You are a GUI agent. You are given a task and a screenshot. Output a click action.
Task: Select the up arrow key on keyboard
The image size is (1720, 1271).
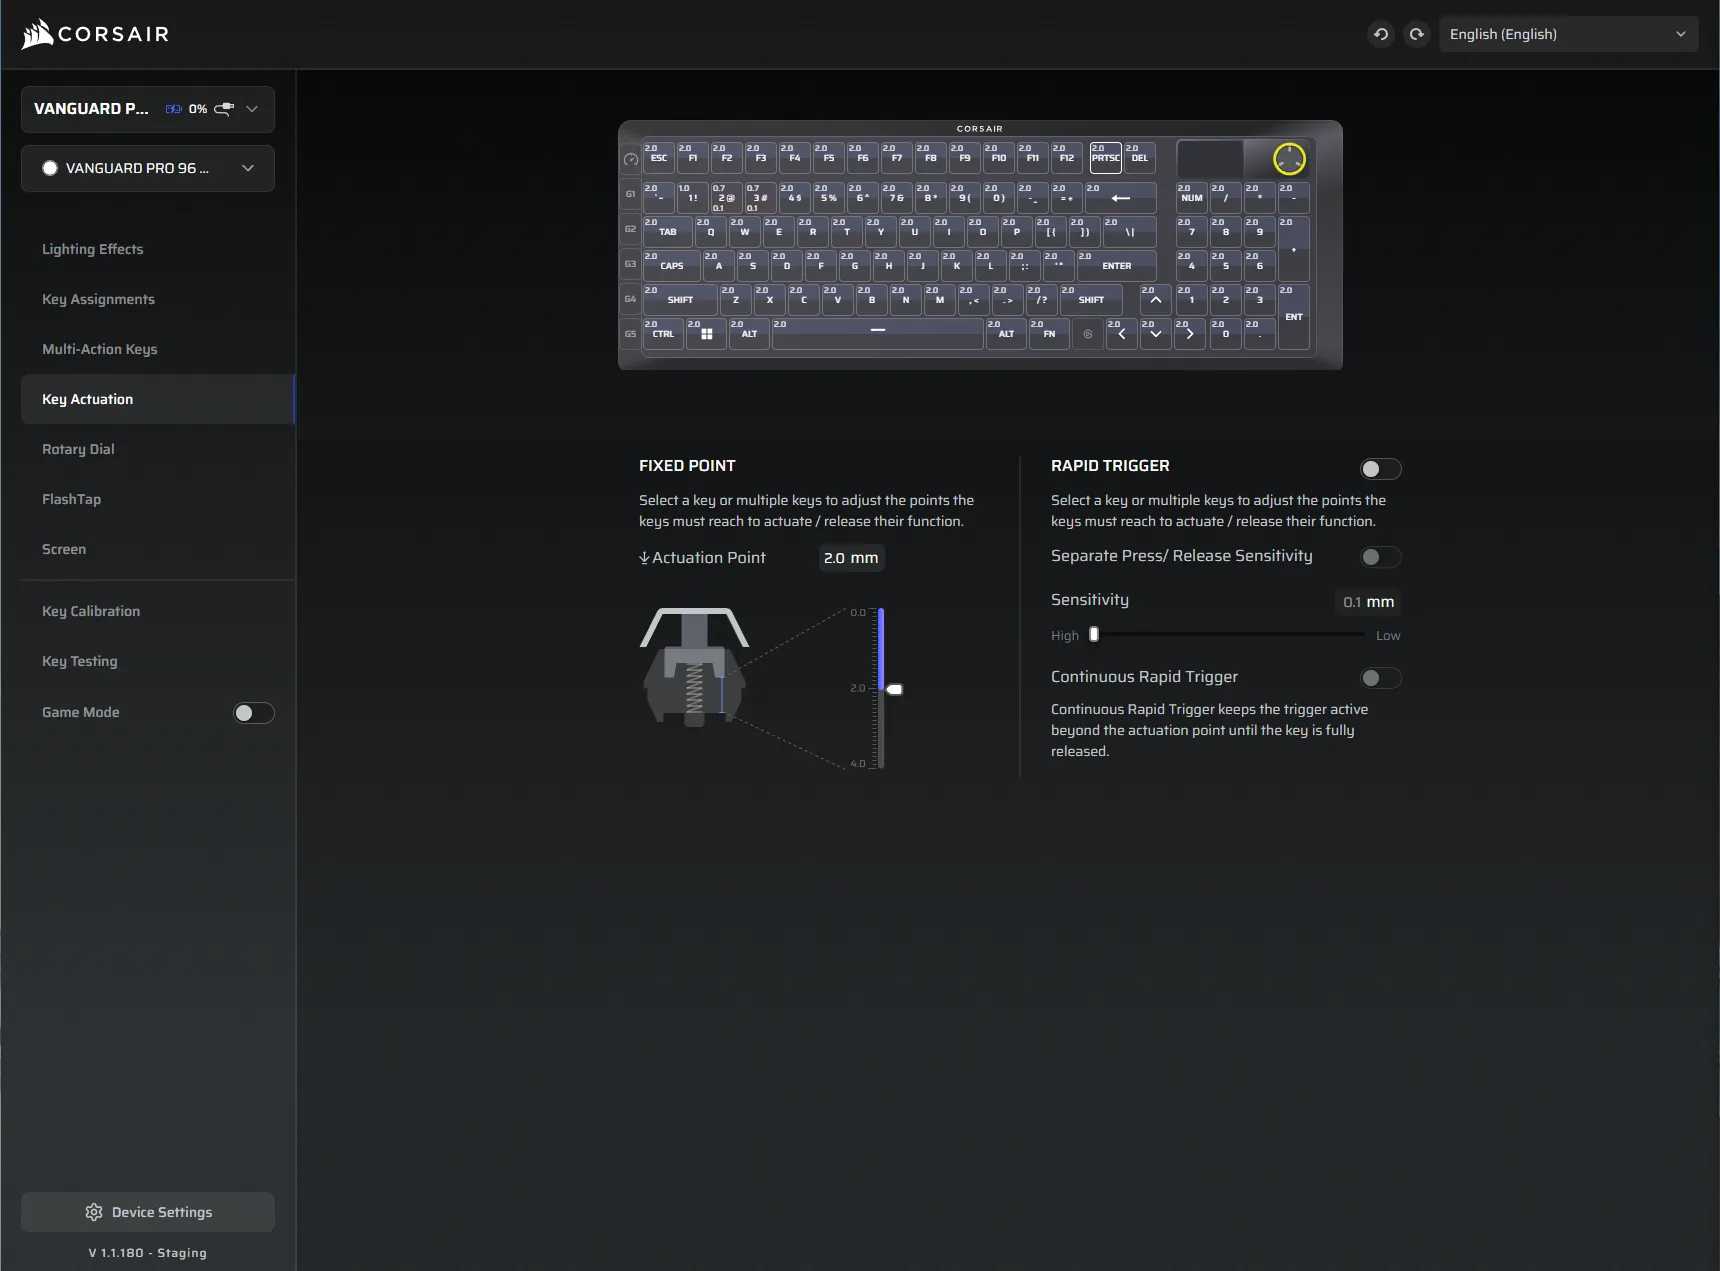[1156, 299]
